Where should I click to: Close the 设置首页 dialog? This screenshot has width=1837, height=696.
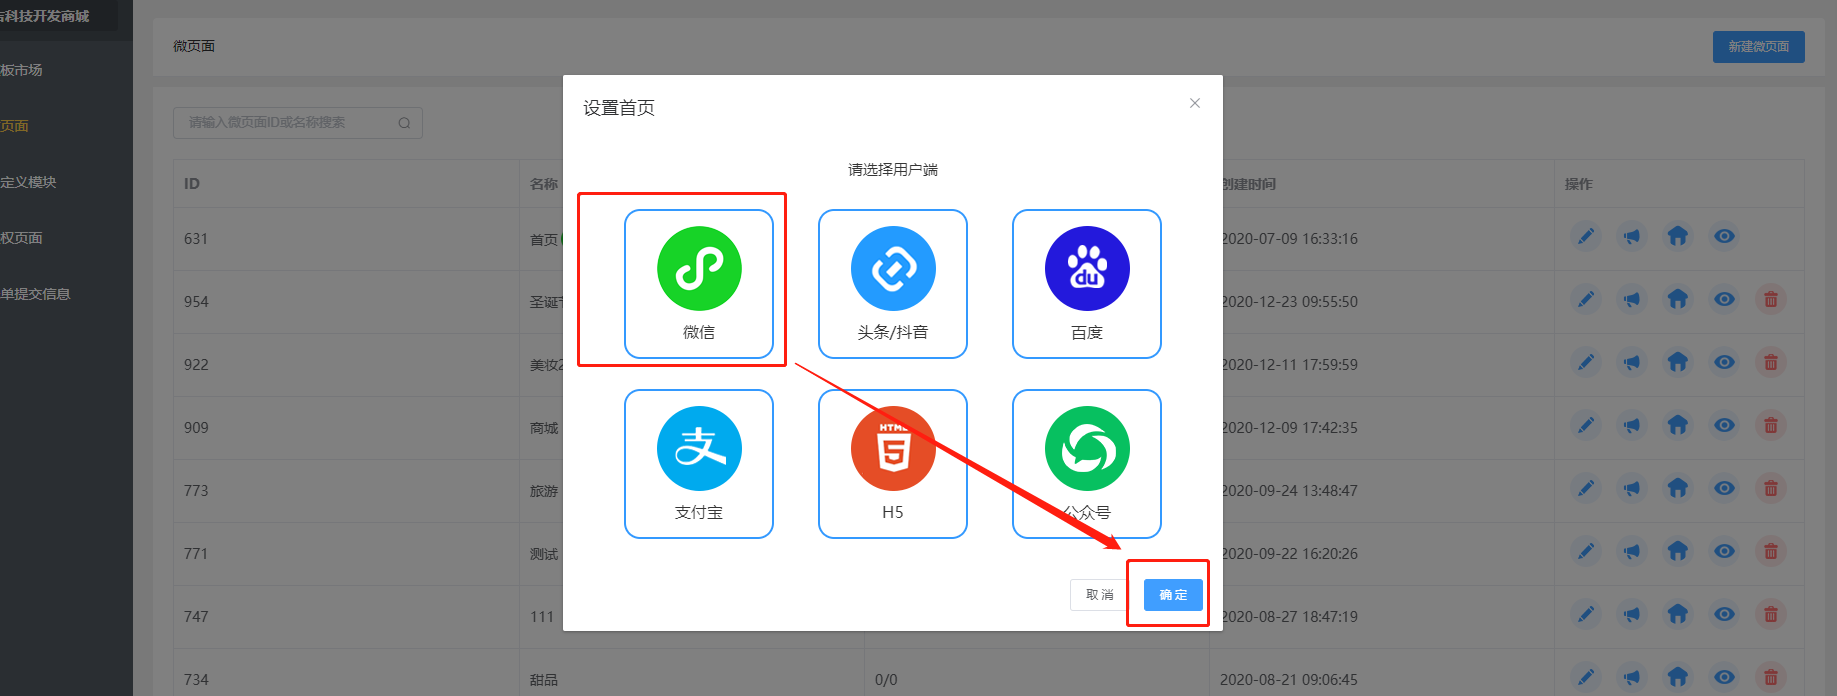[1195, 103]
